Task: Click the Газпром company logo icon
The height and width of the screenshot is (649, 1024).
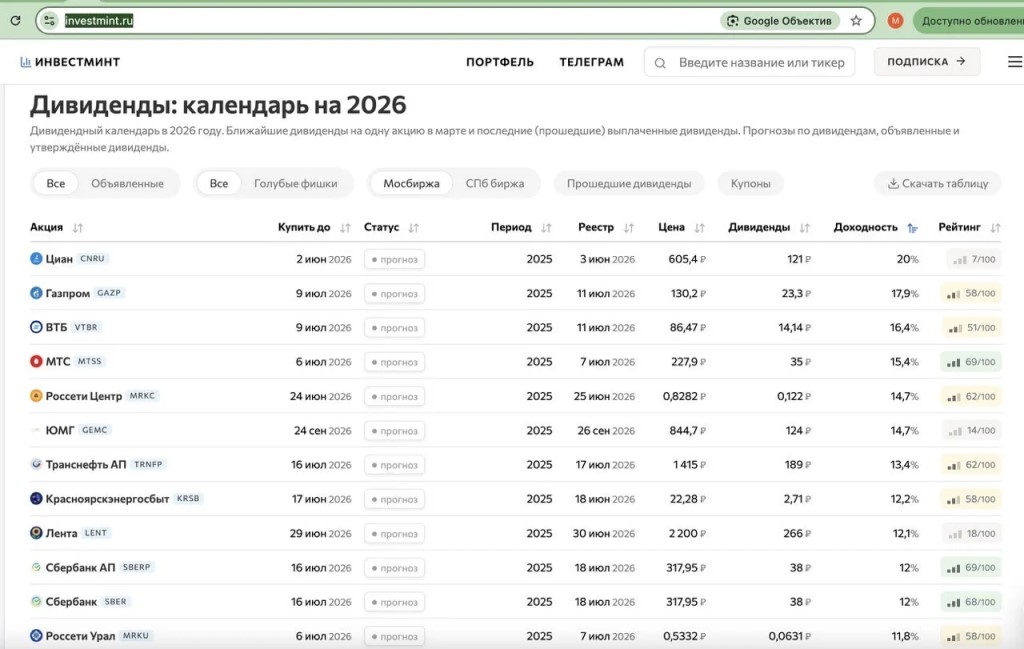Action: pos(37,293)
